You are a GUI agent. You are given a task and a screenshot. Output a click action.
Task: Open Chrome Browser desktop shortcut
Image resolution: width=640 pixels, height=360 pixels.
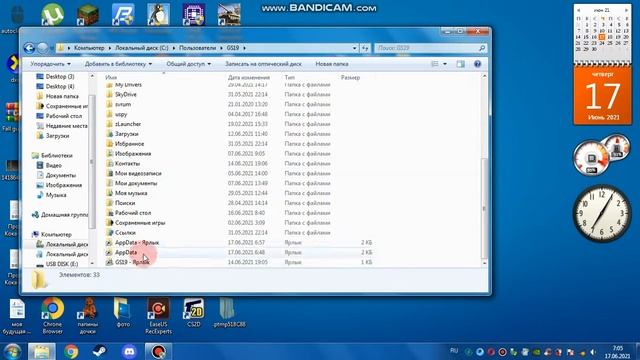52,316
